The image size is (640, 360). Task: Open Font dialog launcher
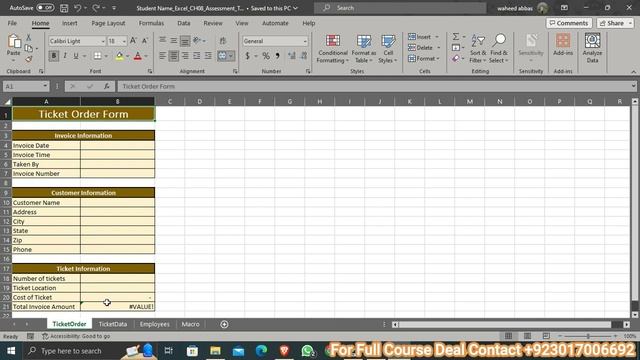point(150,71)
